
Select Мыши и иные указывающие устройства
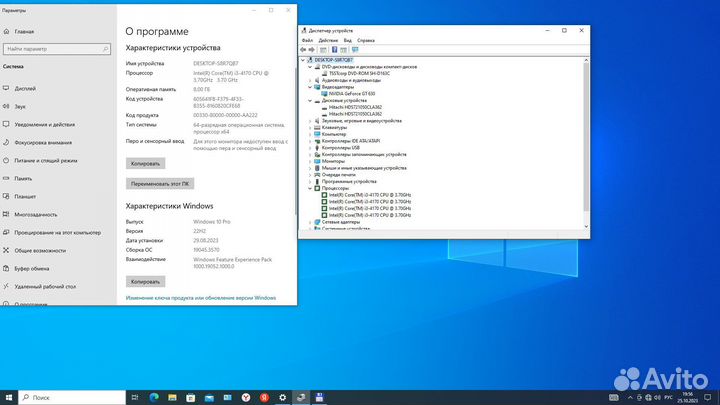pos(364,168)
